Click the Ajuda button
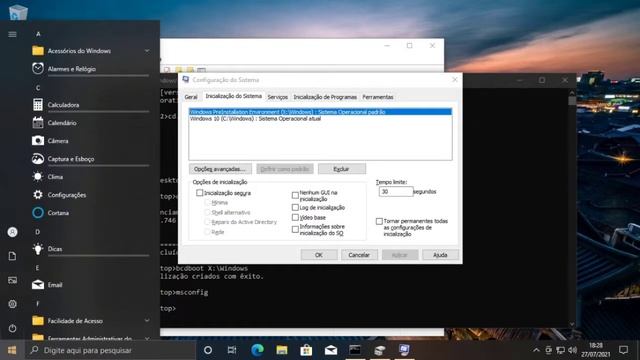This screenshot has height=360, width=640. tap(440, 255)
